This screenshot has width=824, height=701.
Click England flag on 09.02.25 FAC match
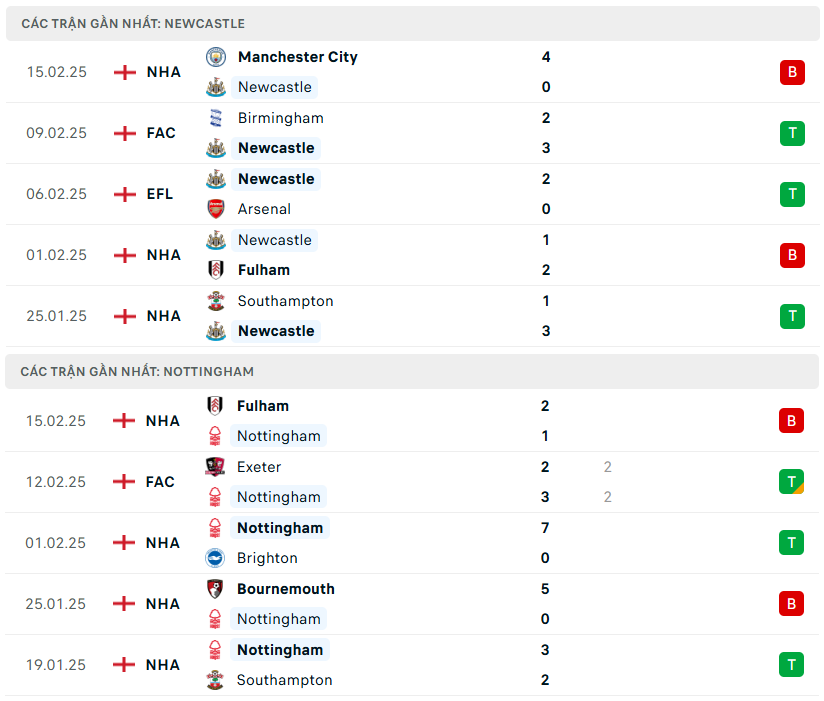tap(124, 133)
